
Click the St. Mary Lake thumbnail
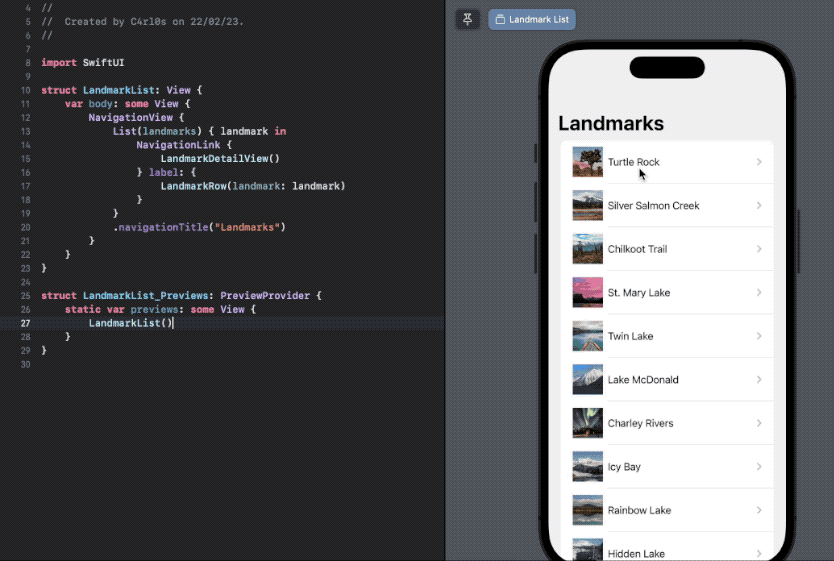(588, 293)
